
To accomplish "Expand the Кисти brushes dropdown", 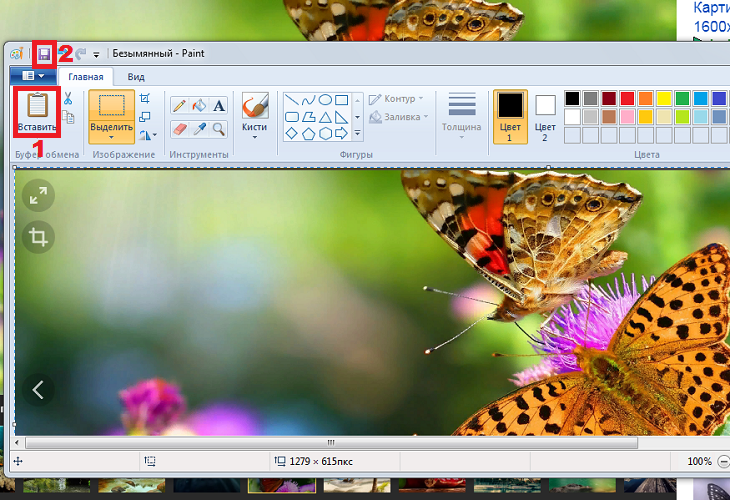I will [x=255, y=138].
